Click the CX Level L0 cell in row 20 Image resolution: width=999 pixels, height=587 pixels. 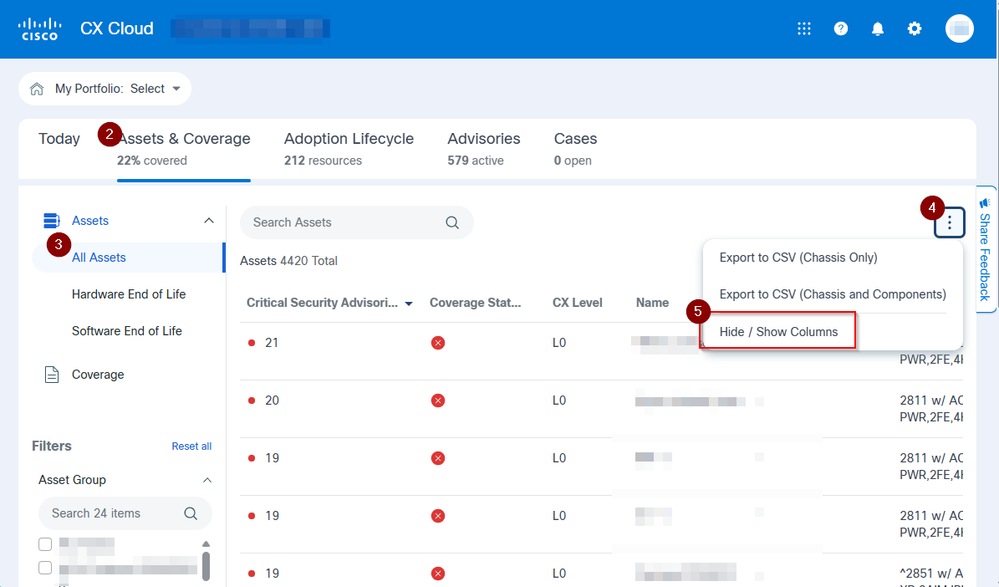coord(559,400)
